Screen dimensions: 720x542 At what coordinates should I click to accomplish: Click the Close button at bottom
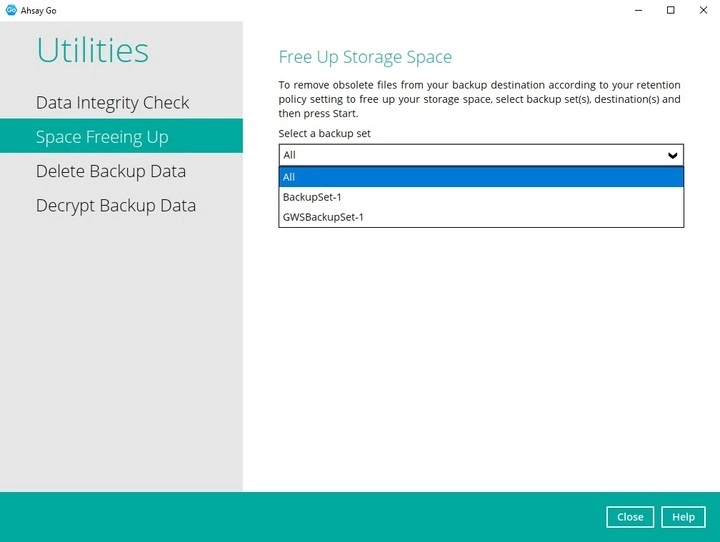(630, 517)
